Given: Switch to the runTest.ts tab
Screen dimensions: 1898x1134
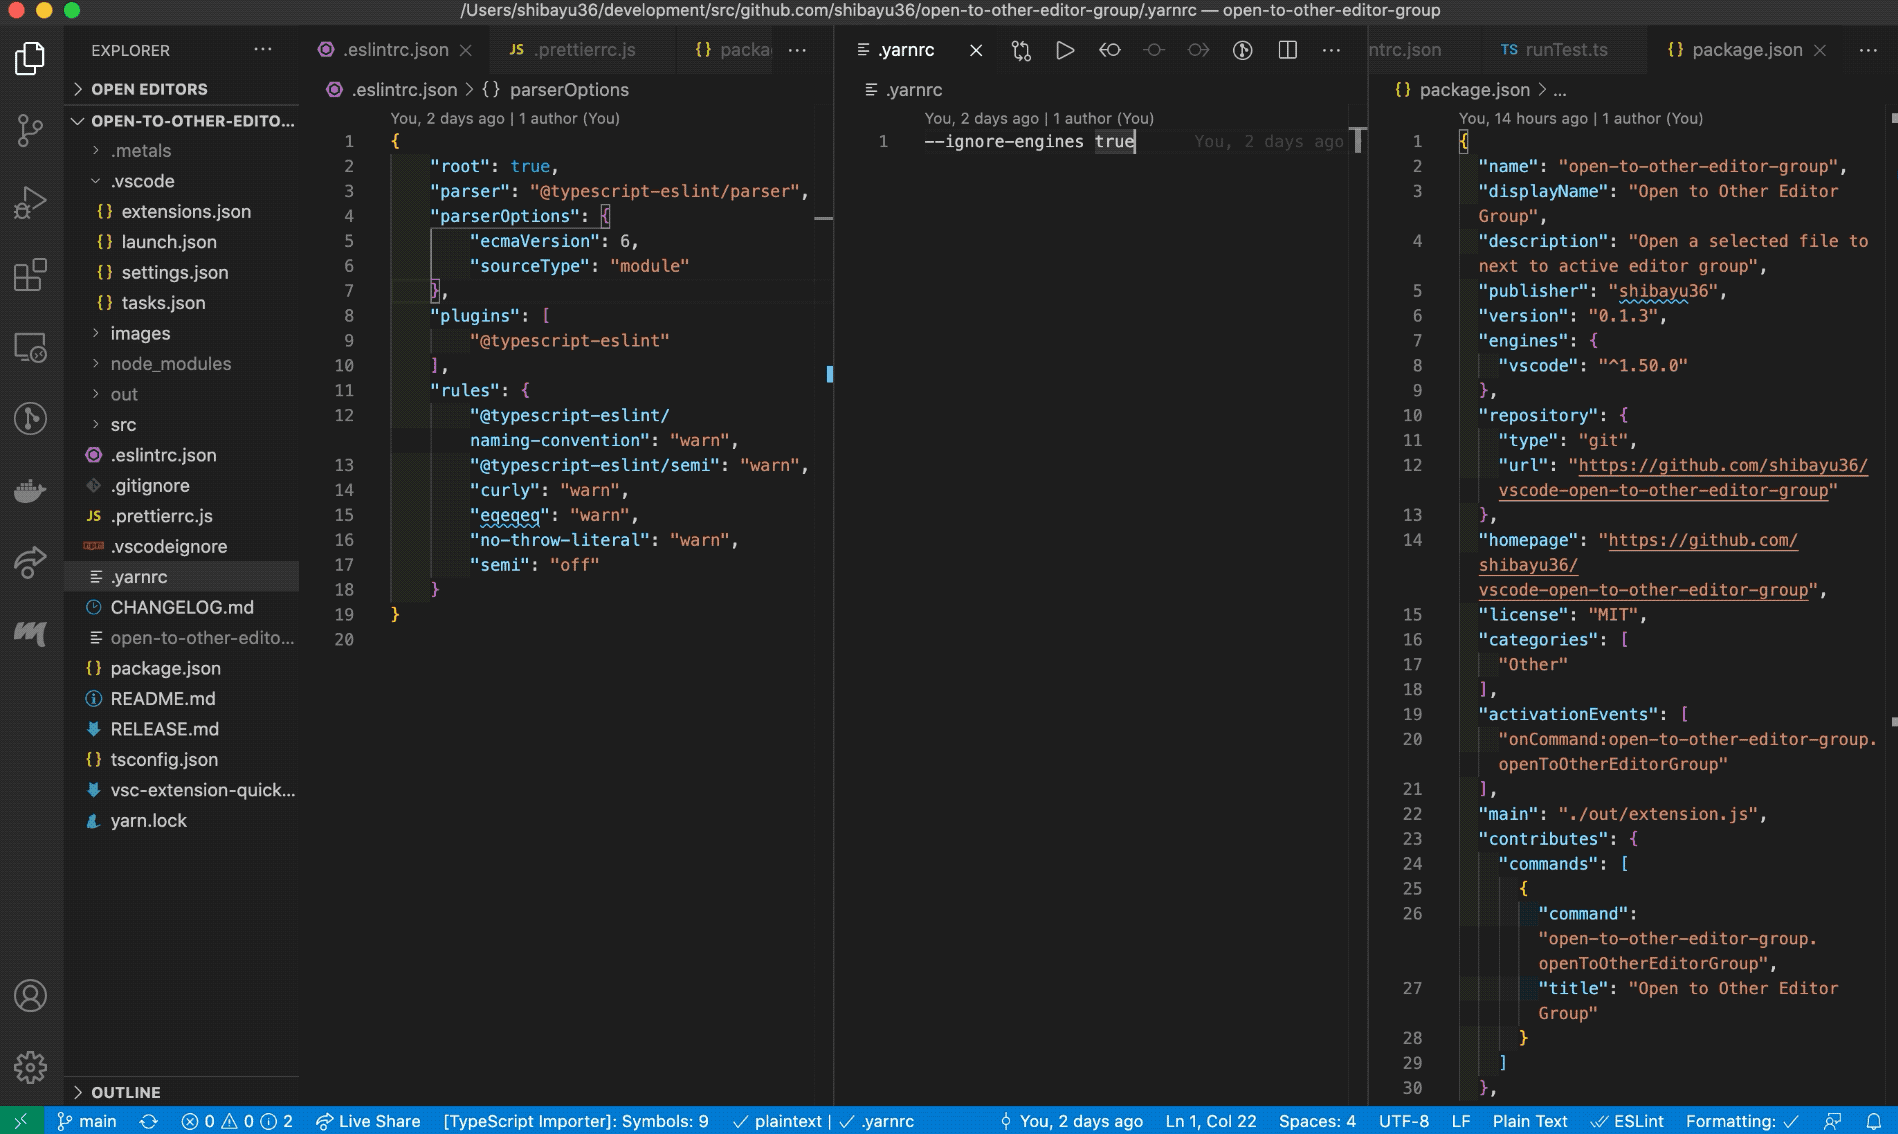Looking at the screenshot, I should coord(1557,49).
